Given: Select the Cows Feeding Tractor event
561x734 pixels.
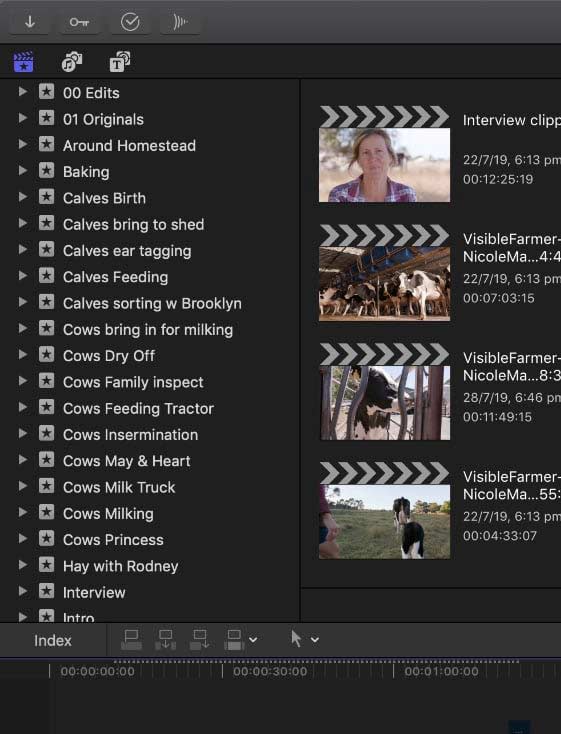Looking at the screenshot, I should coord(139,409).
